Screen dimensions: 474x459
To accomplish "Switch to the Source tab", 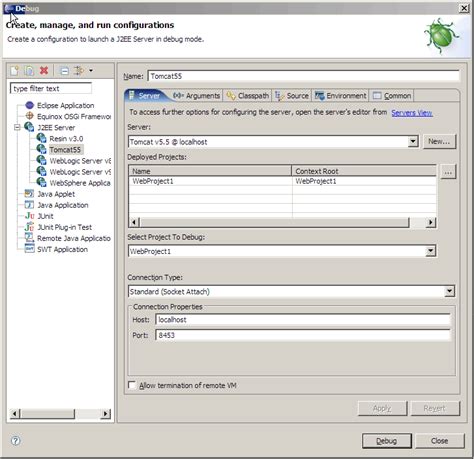I will [x=292, y=96].
